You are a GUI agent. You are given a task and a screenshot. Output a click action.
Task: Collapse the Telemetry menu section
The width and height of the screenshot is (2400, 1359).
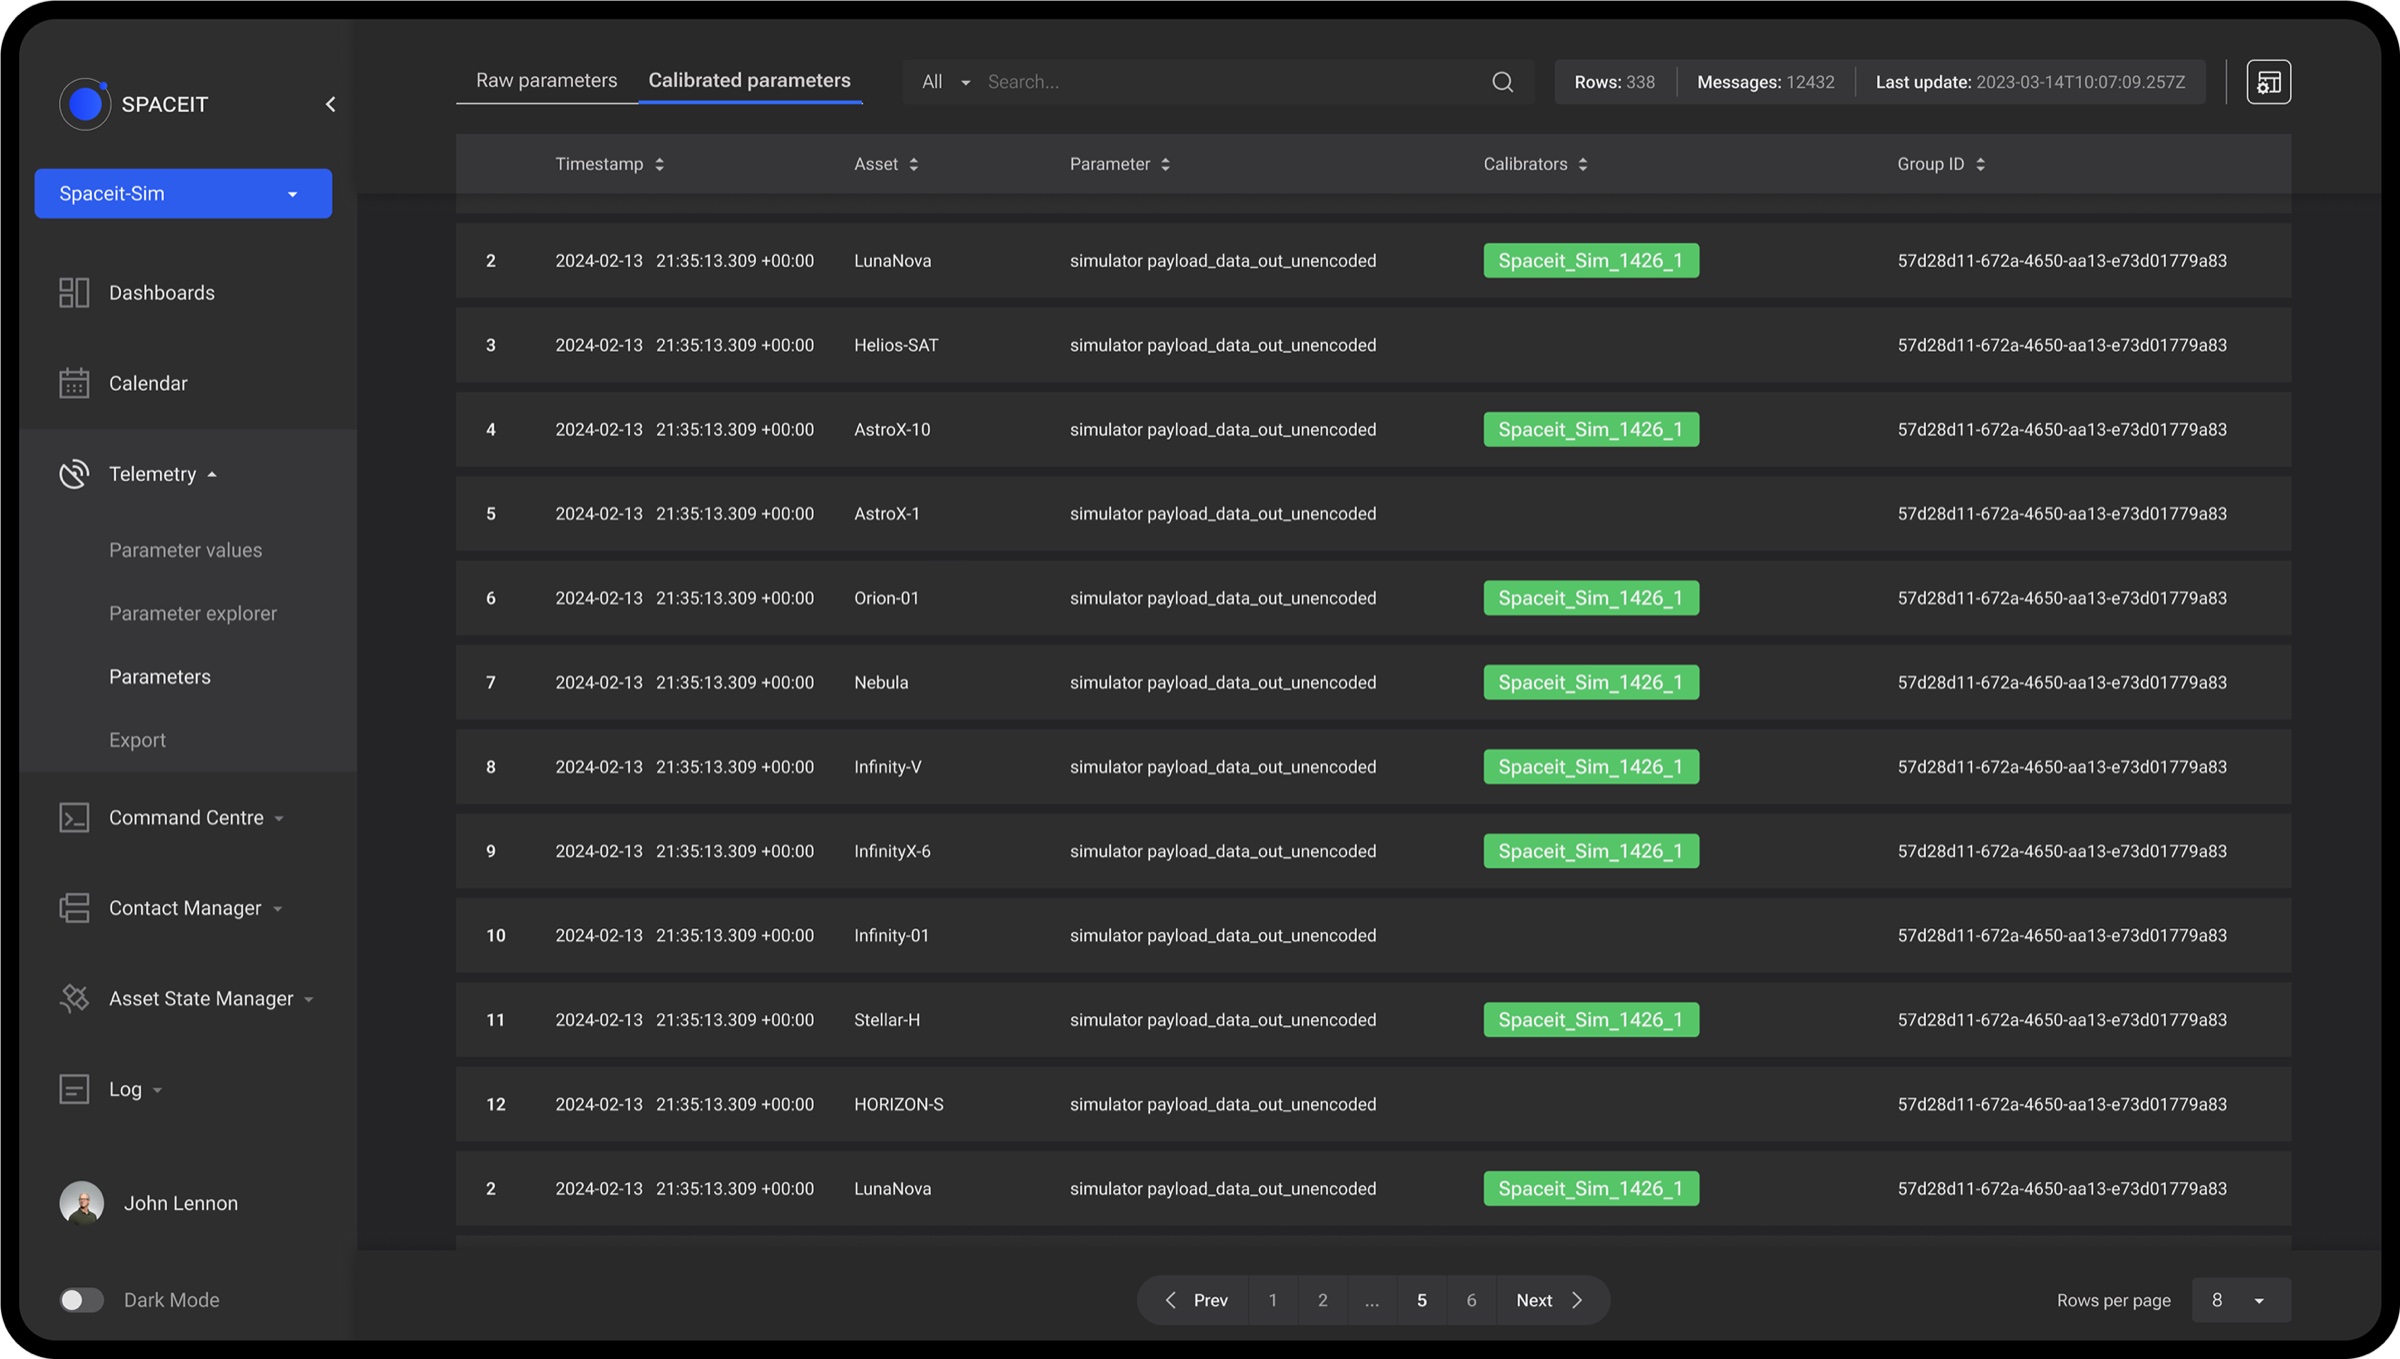212,475
